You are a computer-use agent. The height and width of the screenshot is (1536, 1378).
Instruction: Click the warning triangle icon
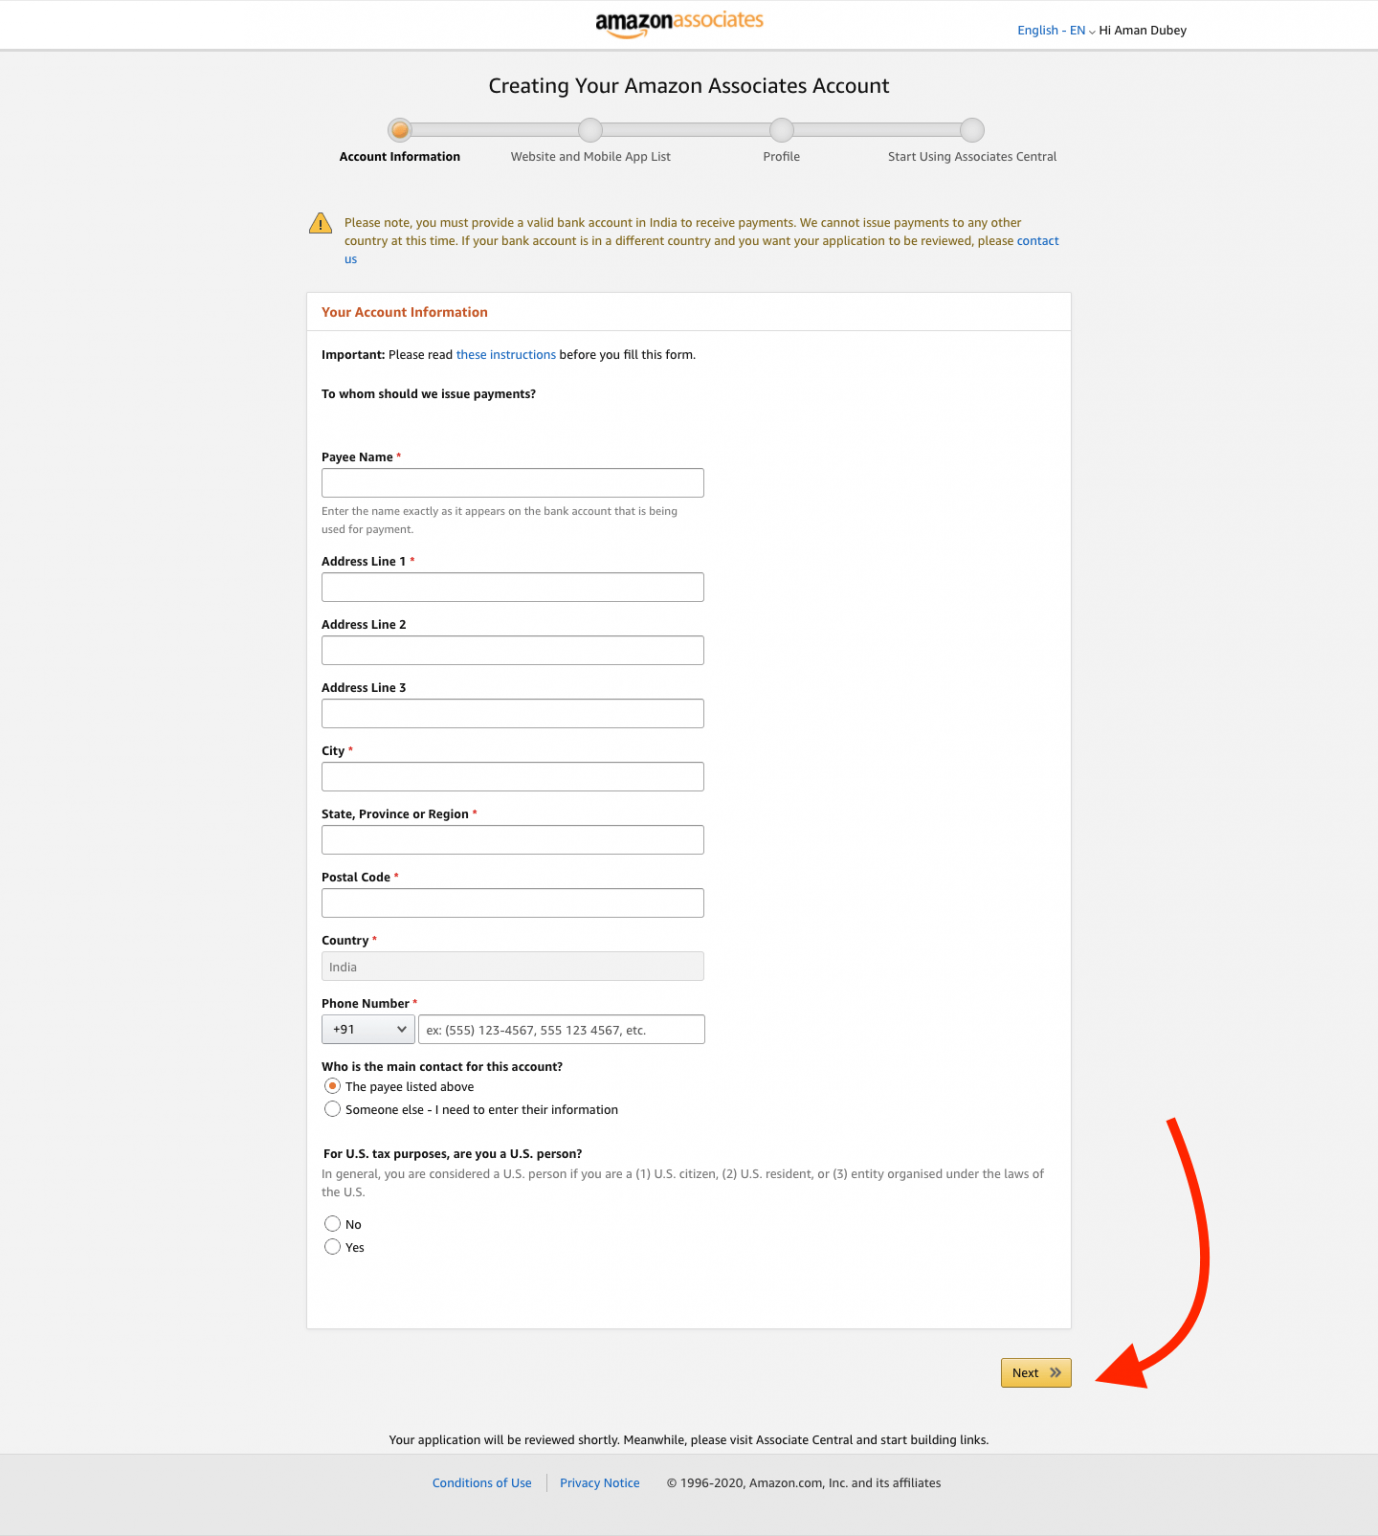tap(320, 222)
